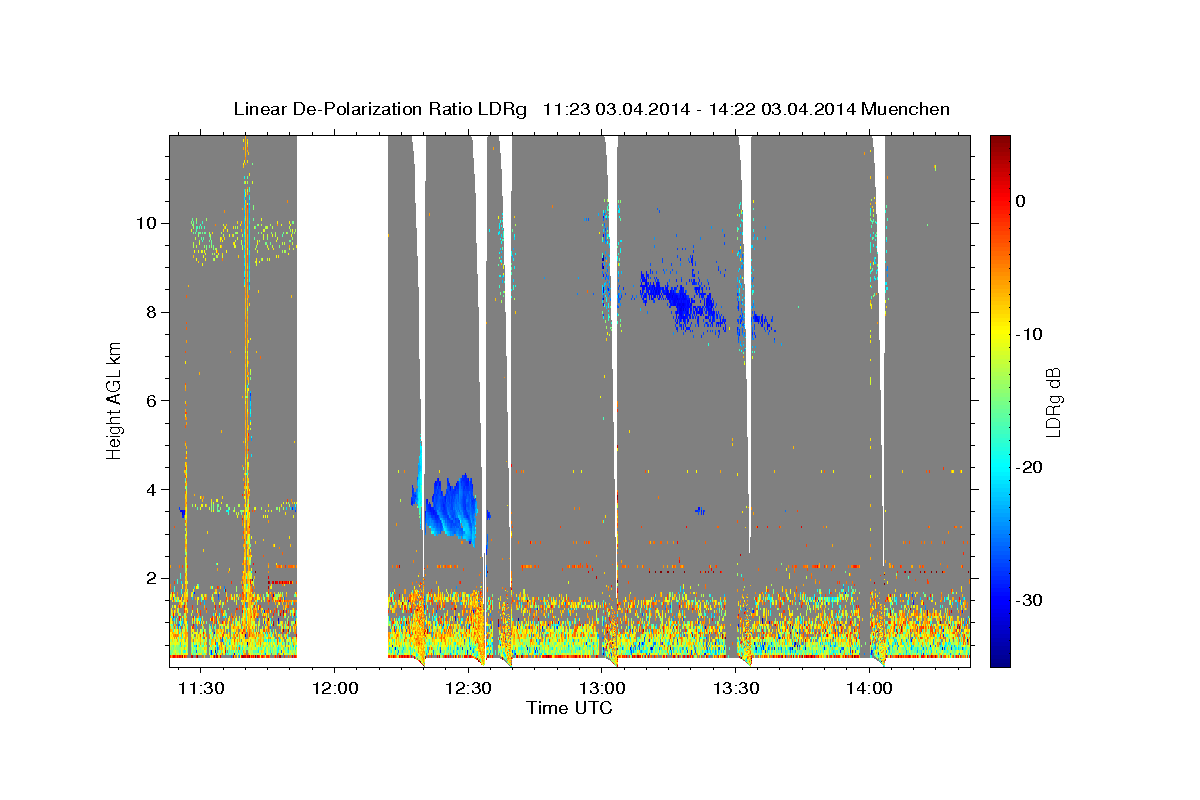Click the 12:30 time tick label

[x=468, y=689]
